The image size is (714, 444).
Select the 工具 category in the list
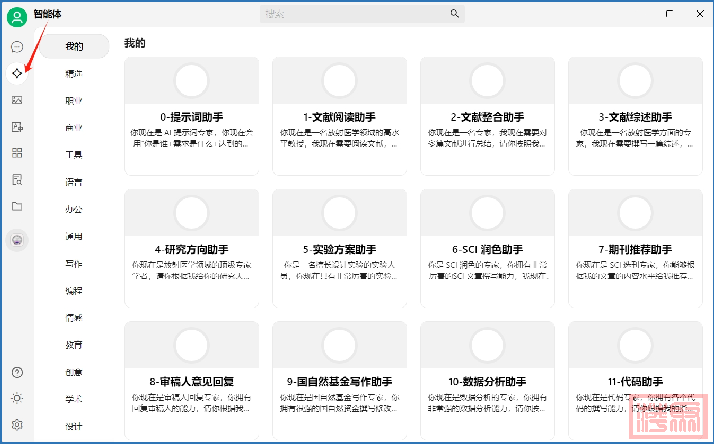click(x=74, y=155)
